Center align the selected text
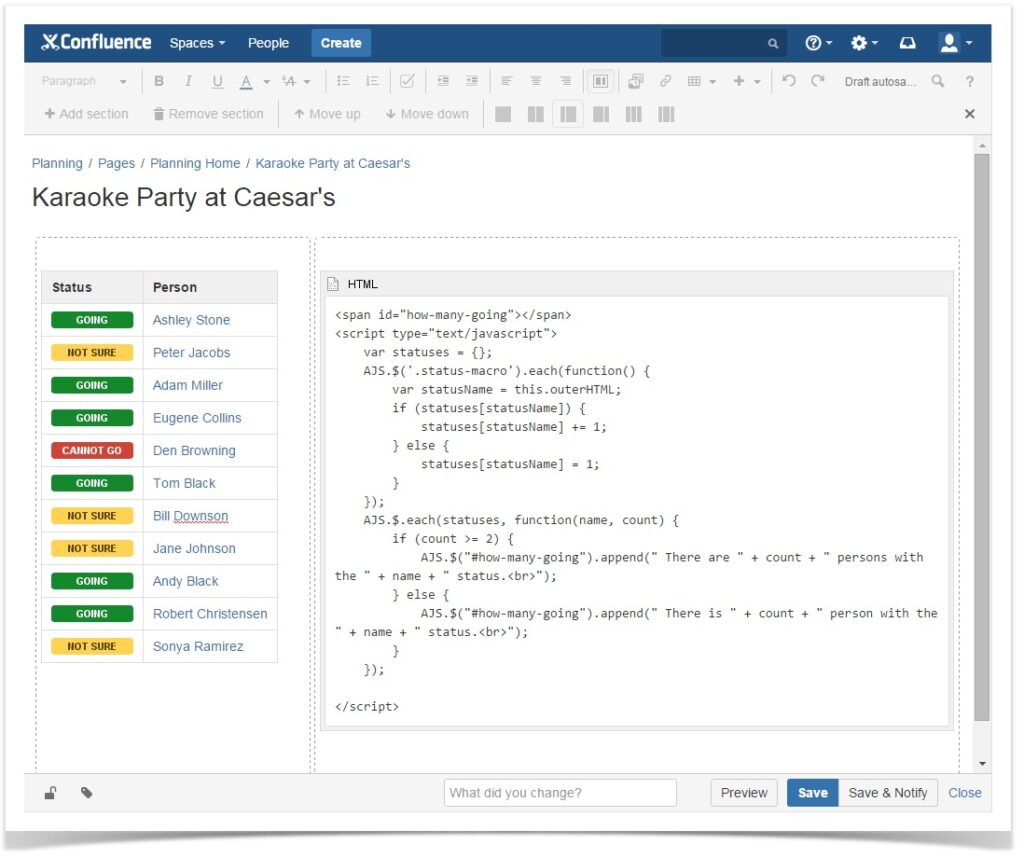 click(536, 81)
